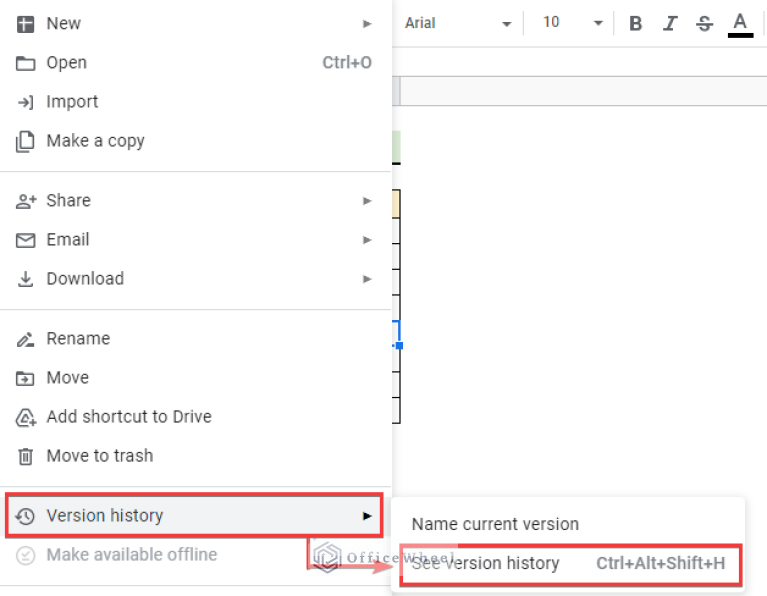Click See version history
This screenshot has height=596, width=767.
click(x=486, y=563)
